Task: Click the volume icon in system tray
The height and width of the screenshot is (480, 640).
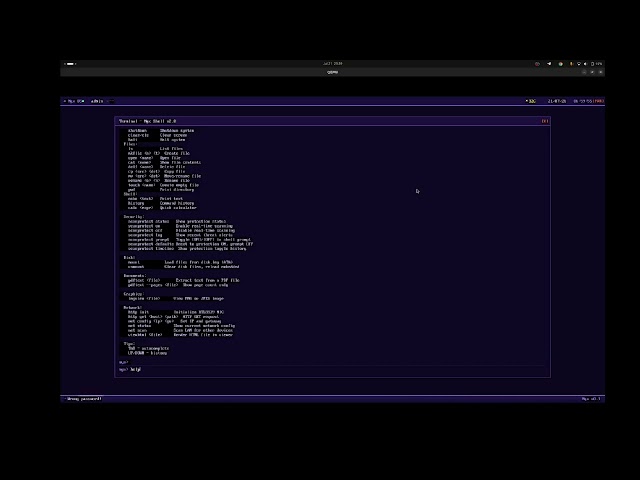Action: pos(585,64)
